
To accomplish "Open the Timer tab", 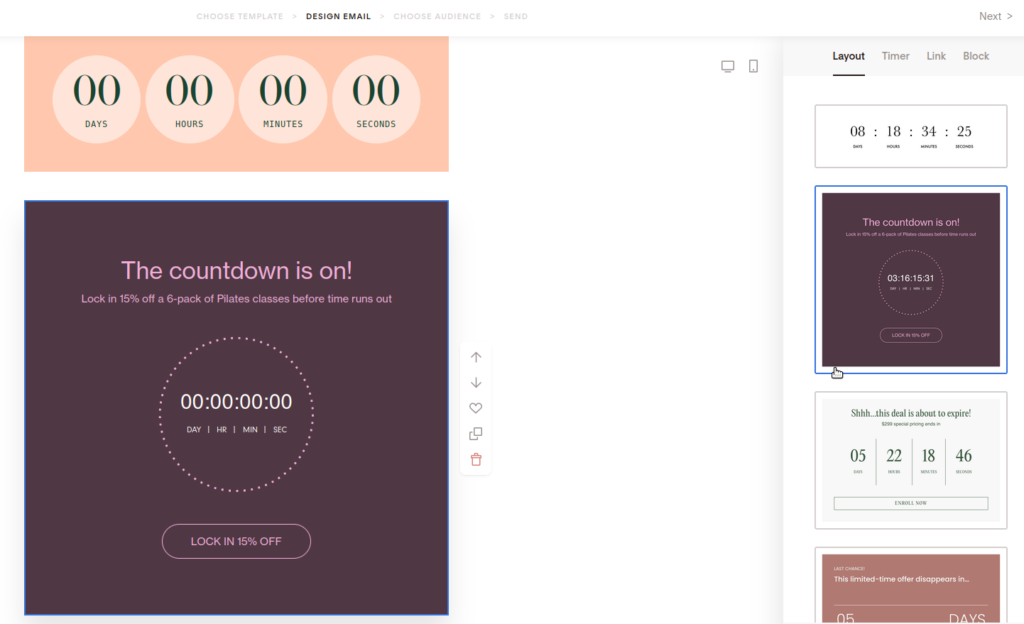I will (895, 56).
